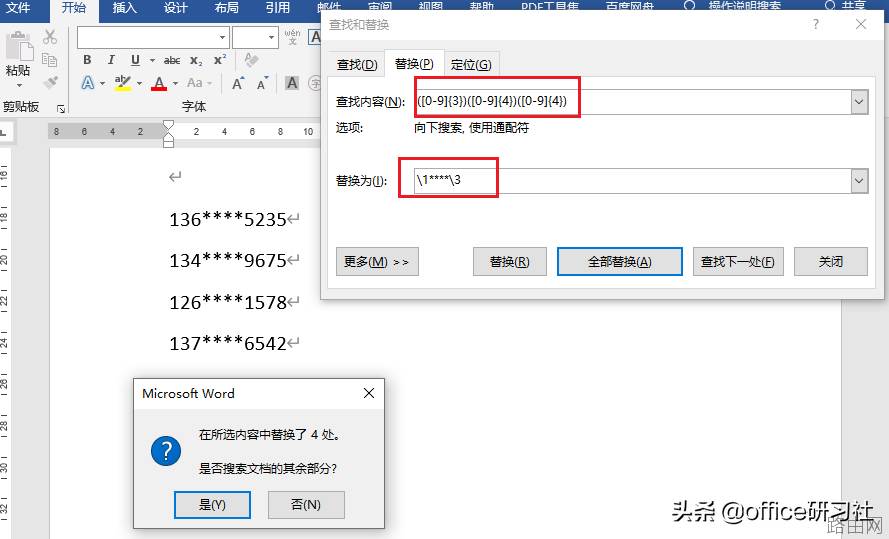This screenshot has width=889, height=539.
Task: Click into the 替换为 input field
Action: coord(632,181)
